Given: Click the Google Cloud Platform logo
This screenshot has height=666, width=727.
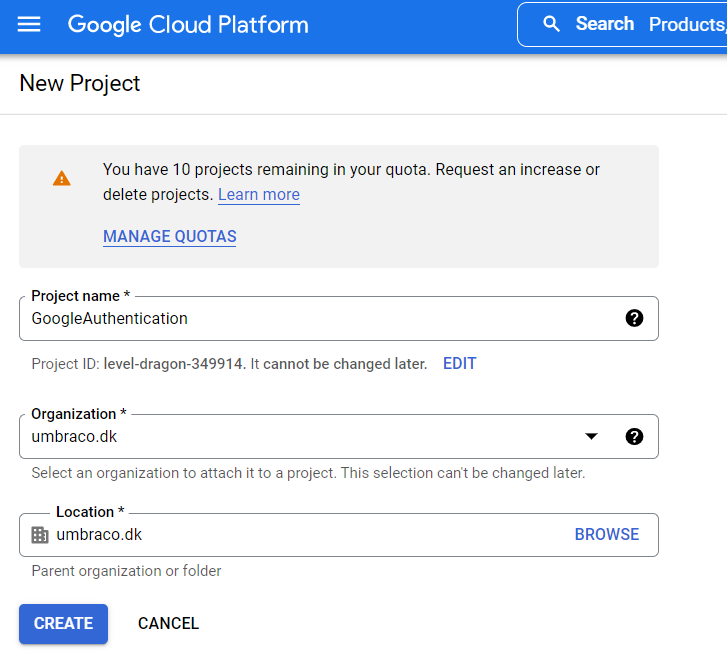Looking at the screenshot, I should (188, 25).
